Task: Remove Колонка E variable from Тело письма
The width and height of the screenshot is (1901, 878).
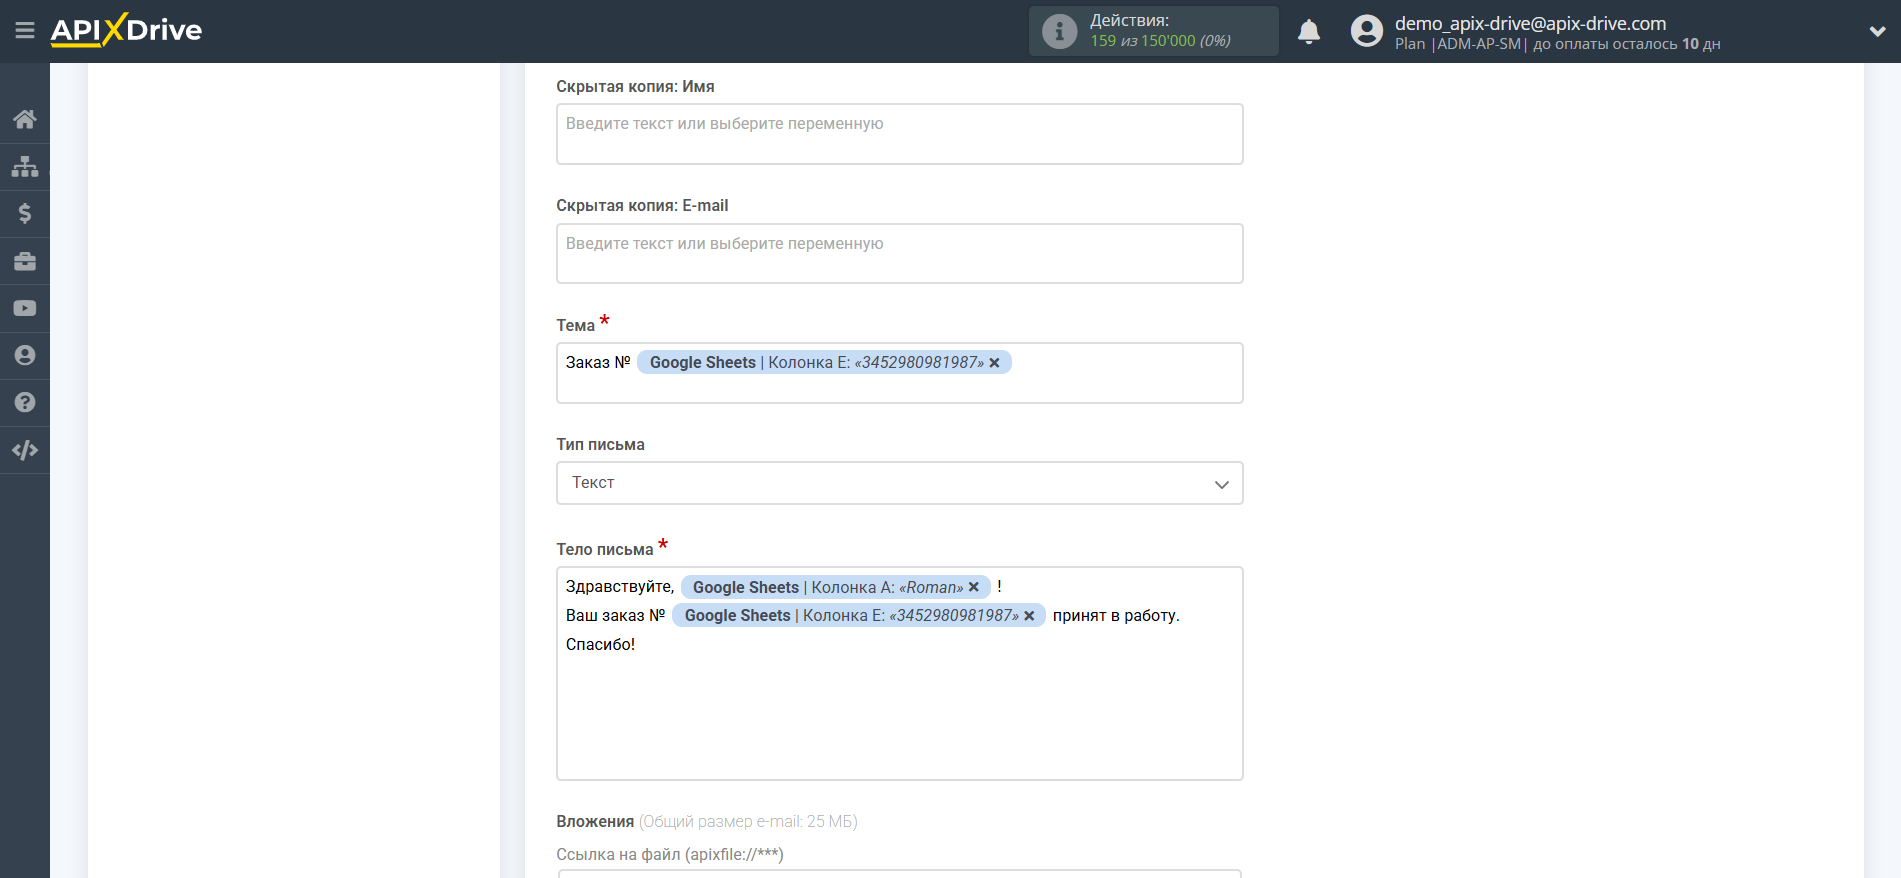Action: click(1029, 616)
